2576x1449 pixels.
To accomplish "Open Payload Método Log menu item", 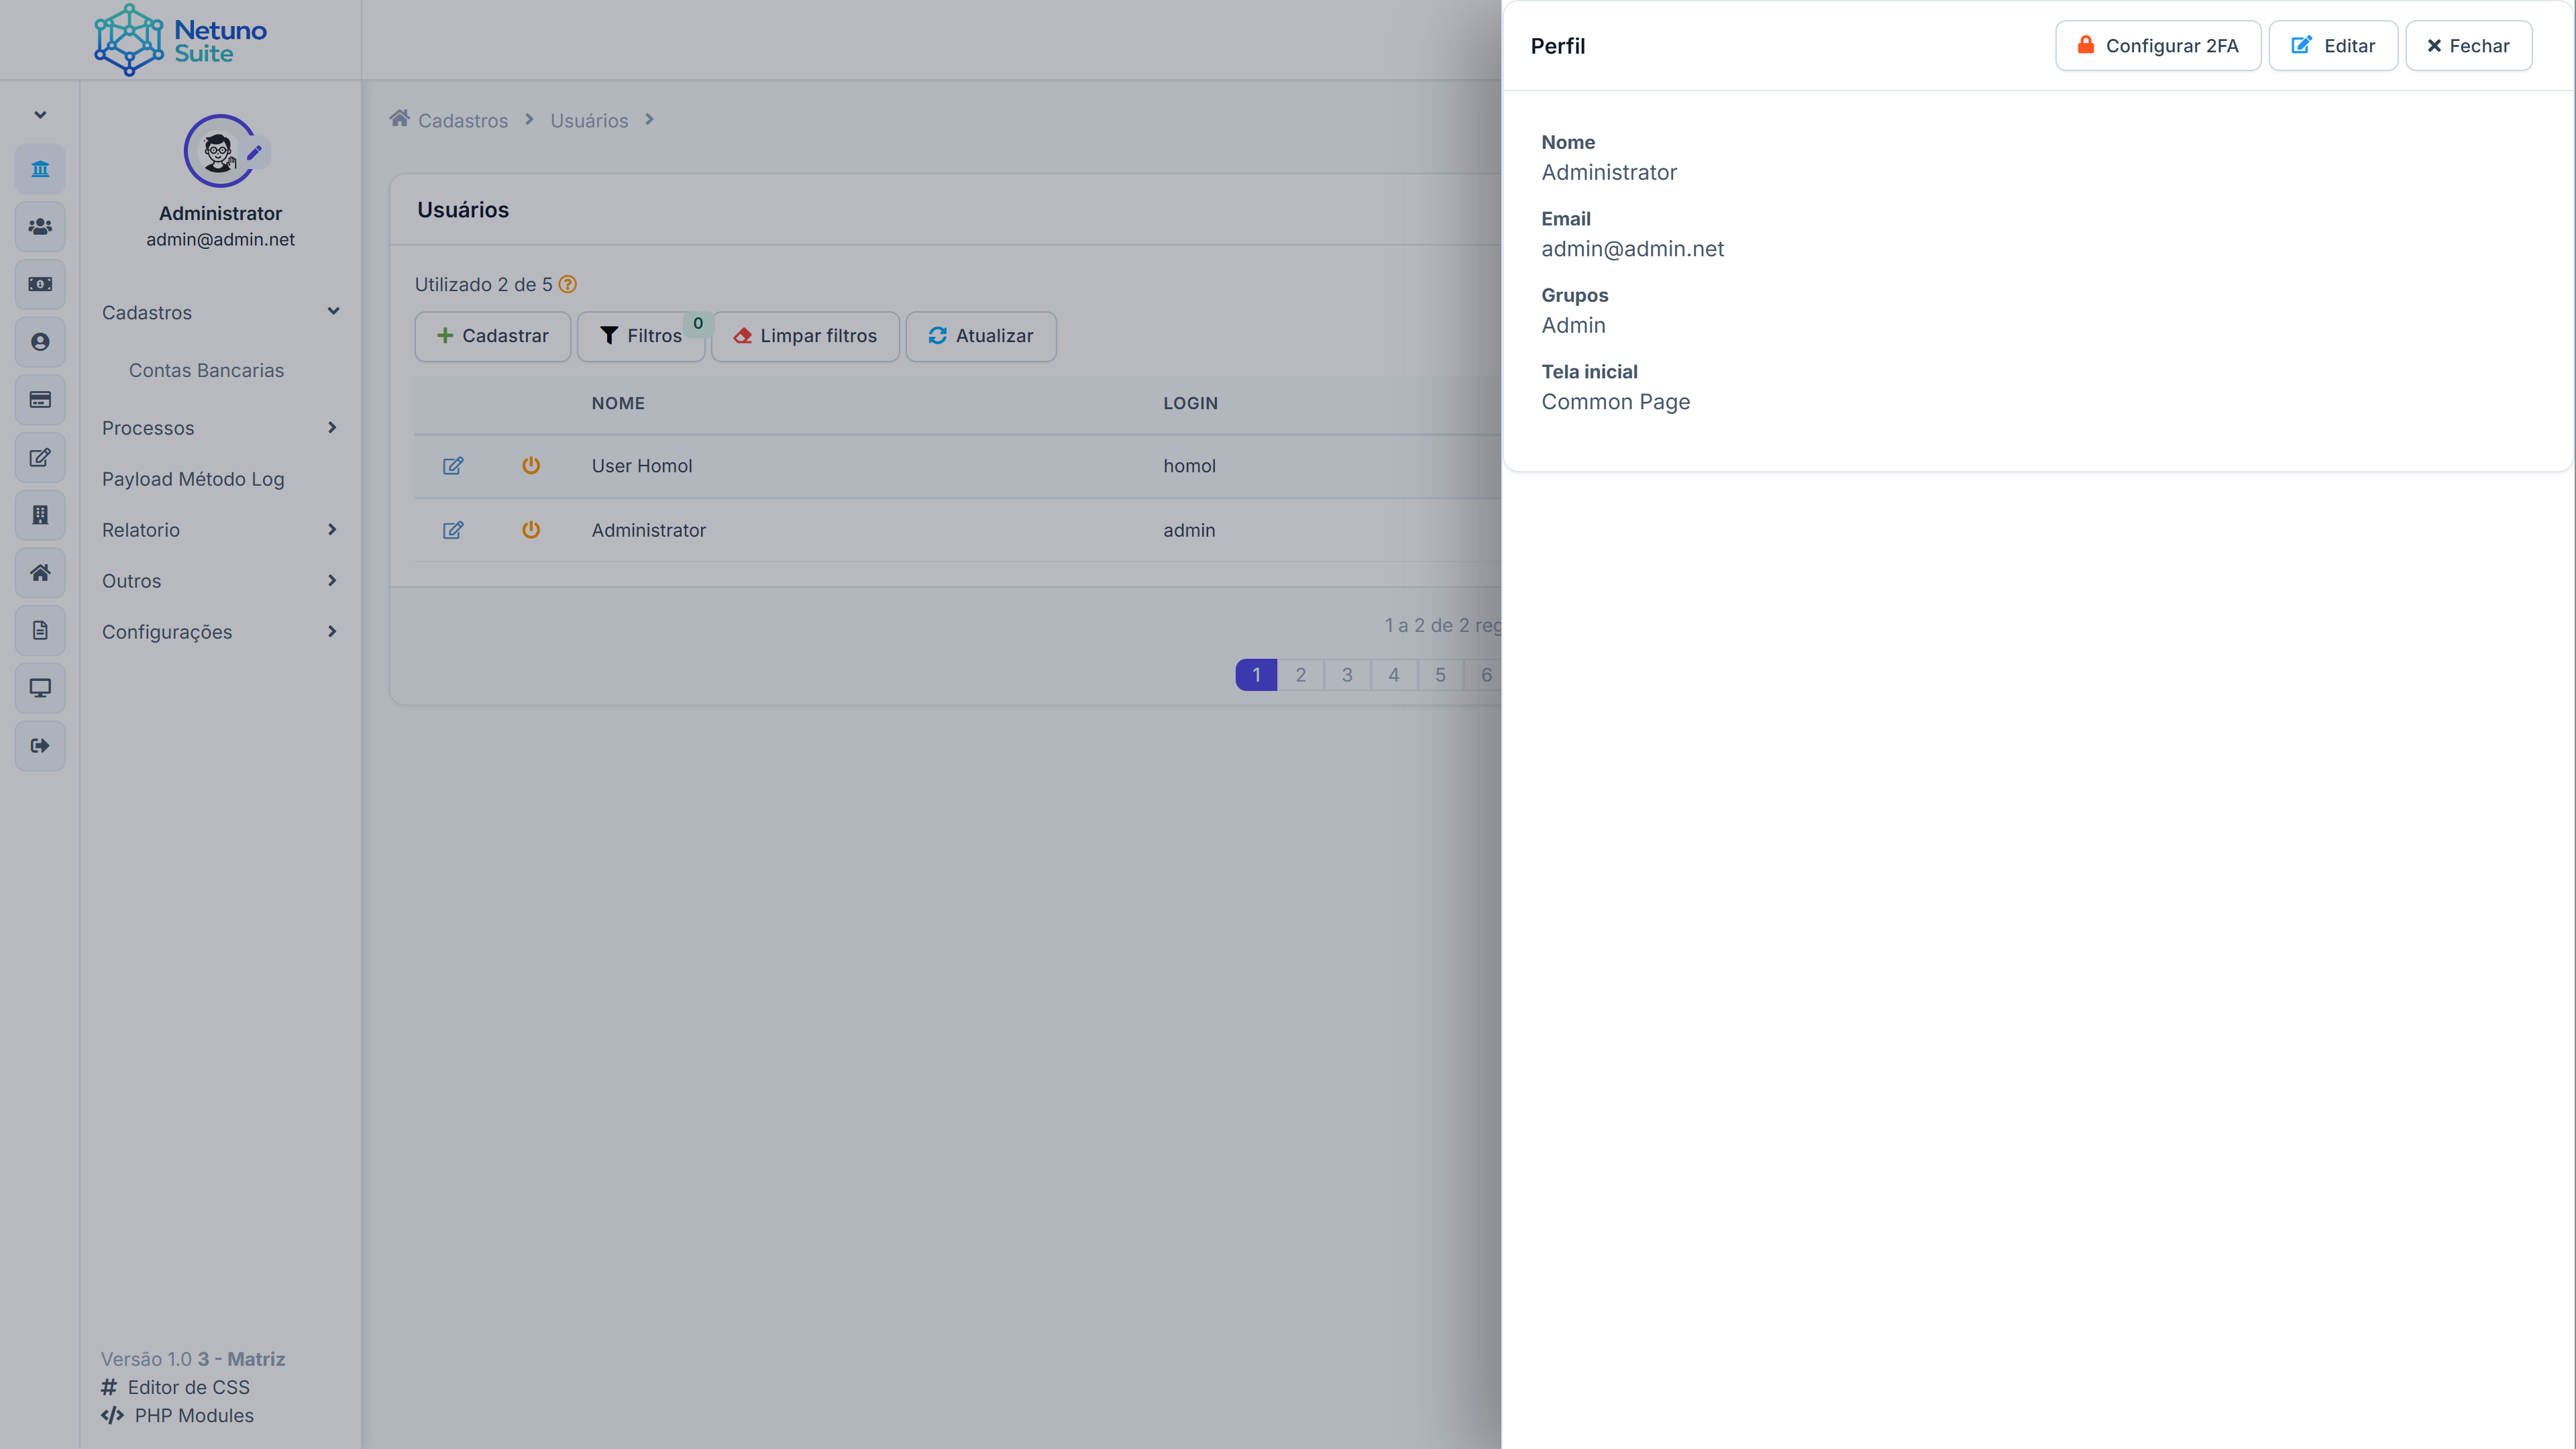I will click(x=193, y=479).
